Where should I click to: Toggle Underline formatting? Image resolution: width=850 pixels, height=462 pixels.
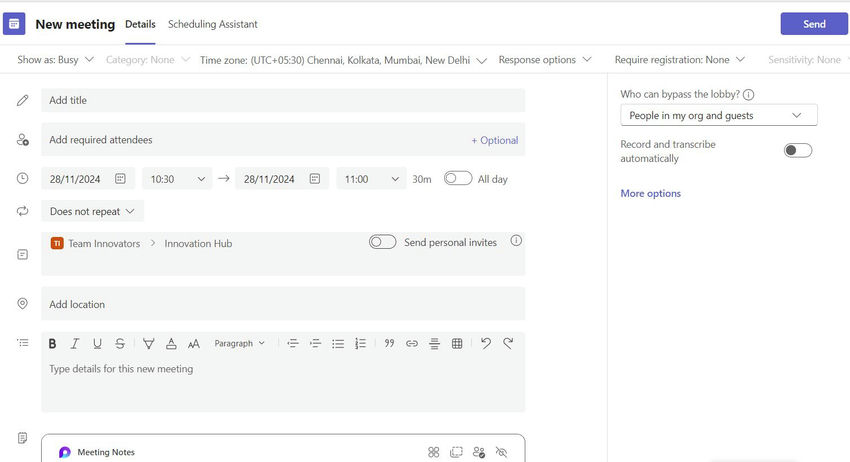click(x=97, y=343)
